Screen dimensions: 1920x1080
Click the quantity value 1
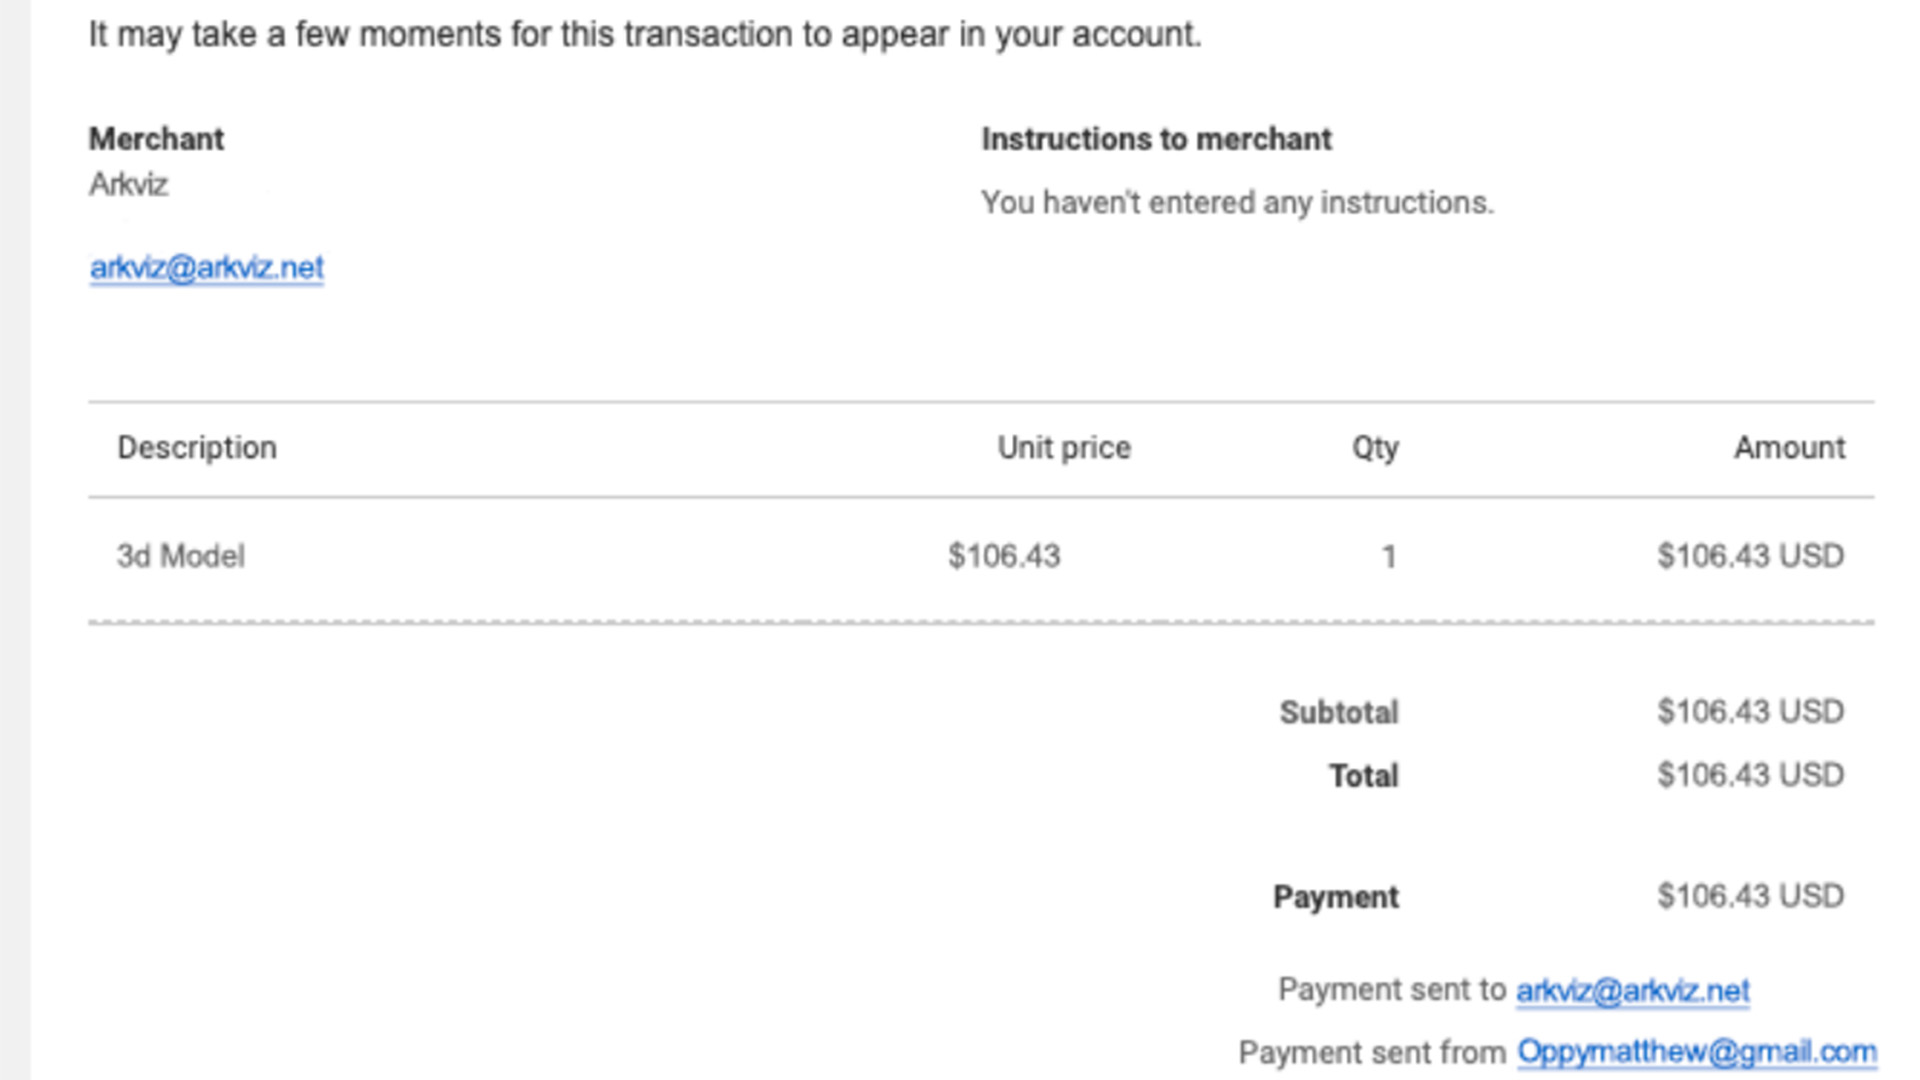(1388, 557)
